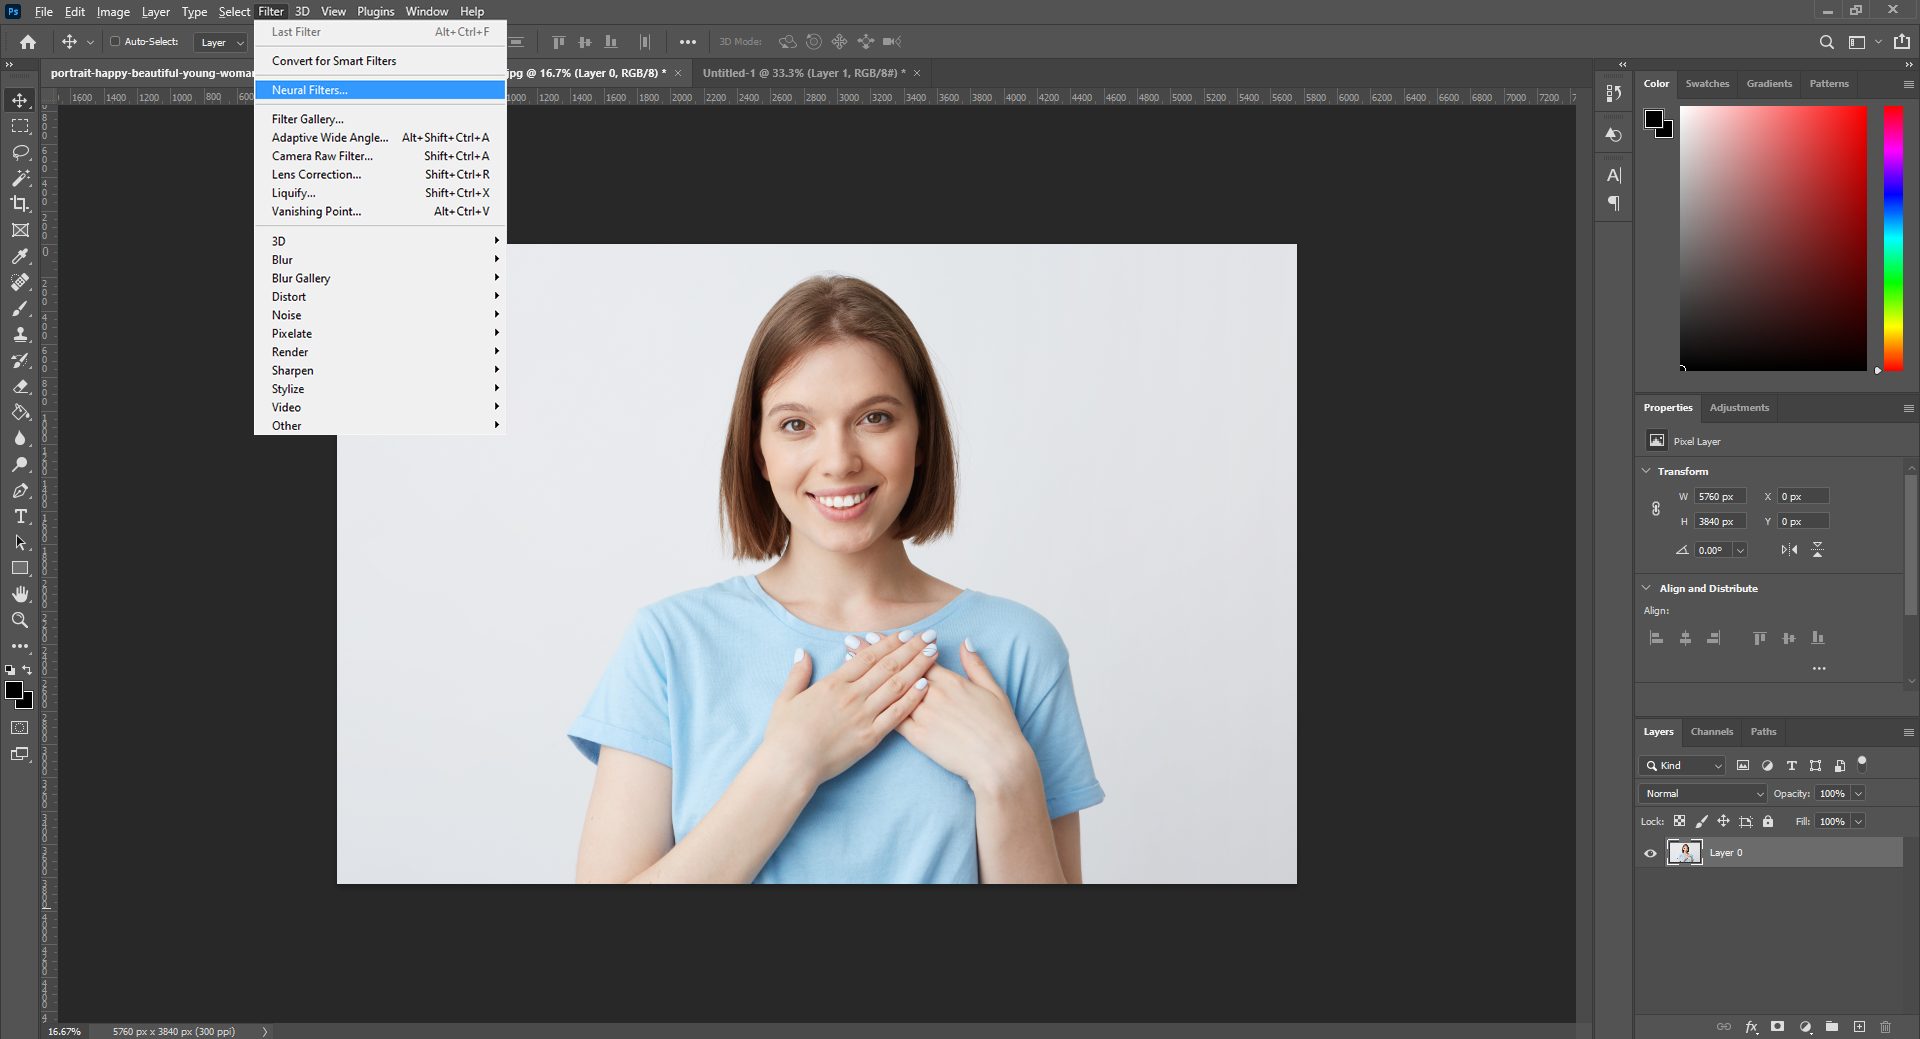Open Filter Gallery from the menu
The image size is (1920, 1039).
click(307, 119)
